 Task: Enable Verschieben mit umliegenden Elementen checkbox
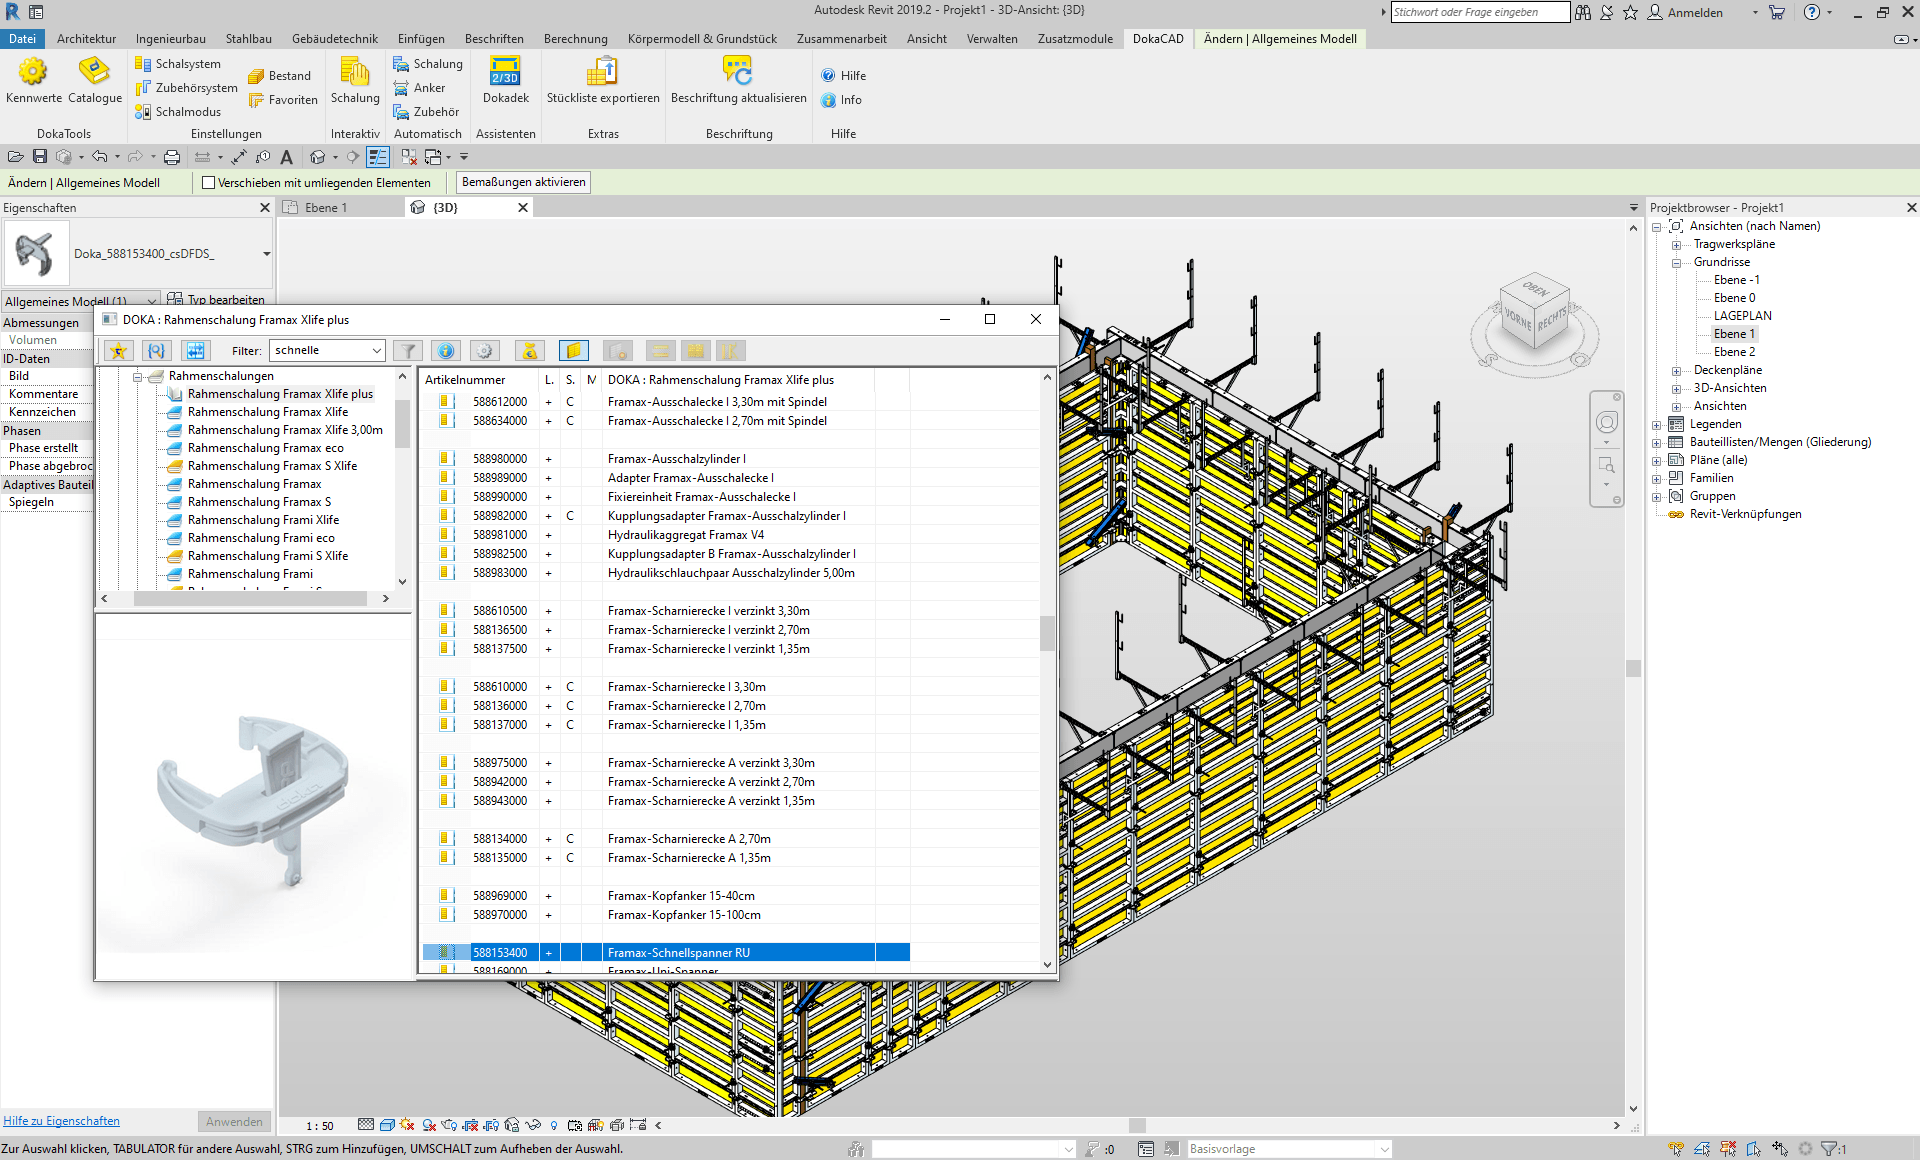click(209, 183)
